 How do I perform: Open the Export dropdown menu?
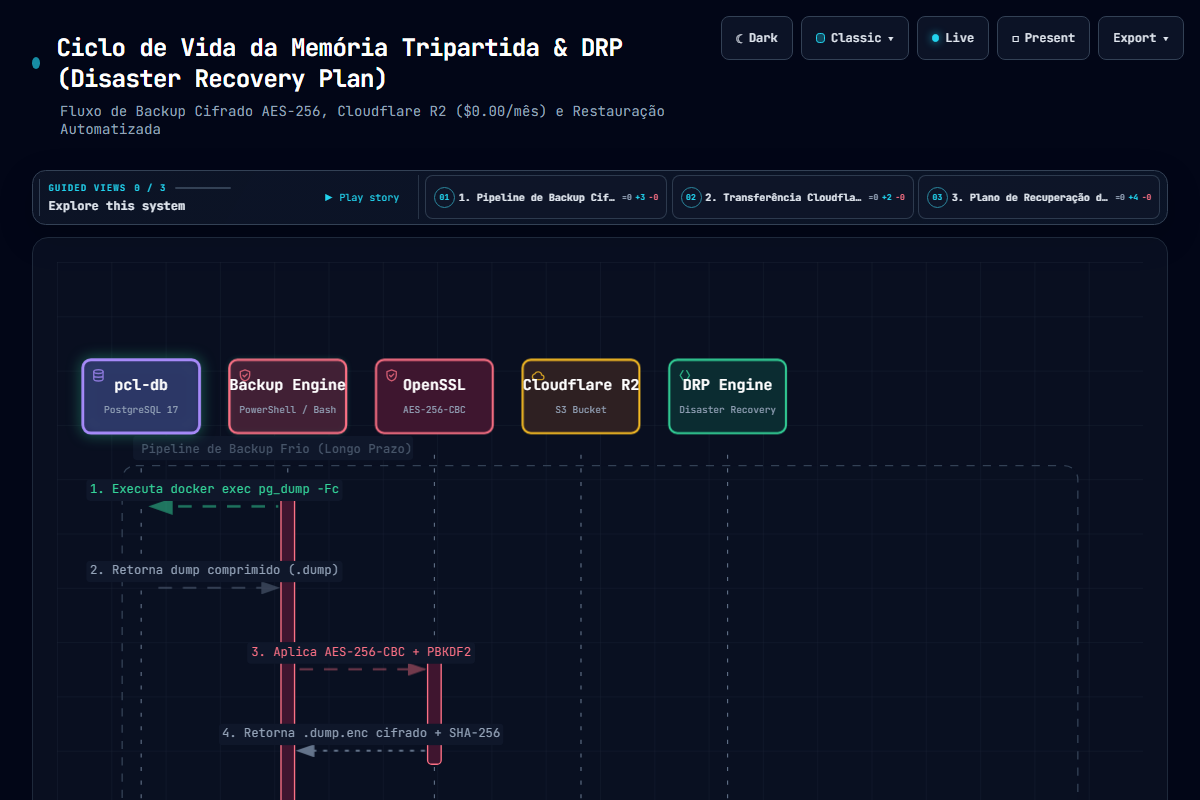1141,38
